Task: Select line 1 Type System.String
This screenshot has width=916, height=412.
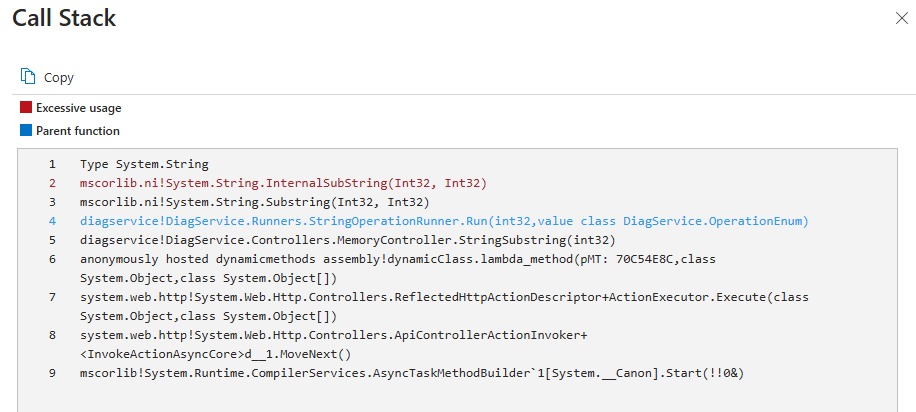Action: [x=144, y=164]
